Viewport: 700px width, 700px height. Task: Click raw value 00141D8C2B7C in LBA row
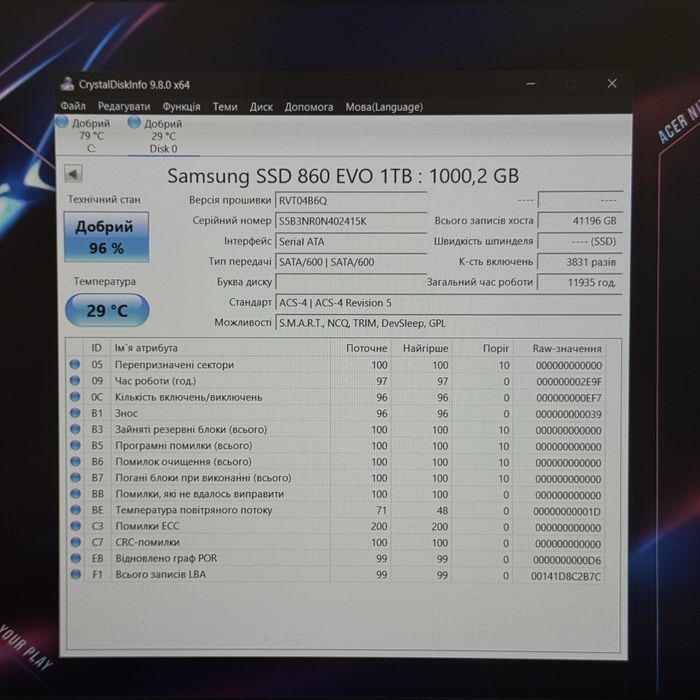[x=566, y=576]
